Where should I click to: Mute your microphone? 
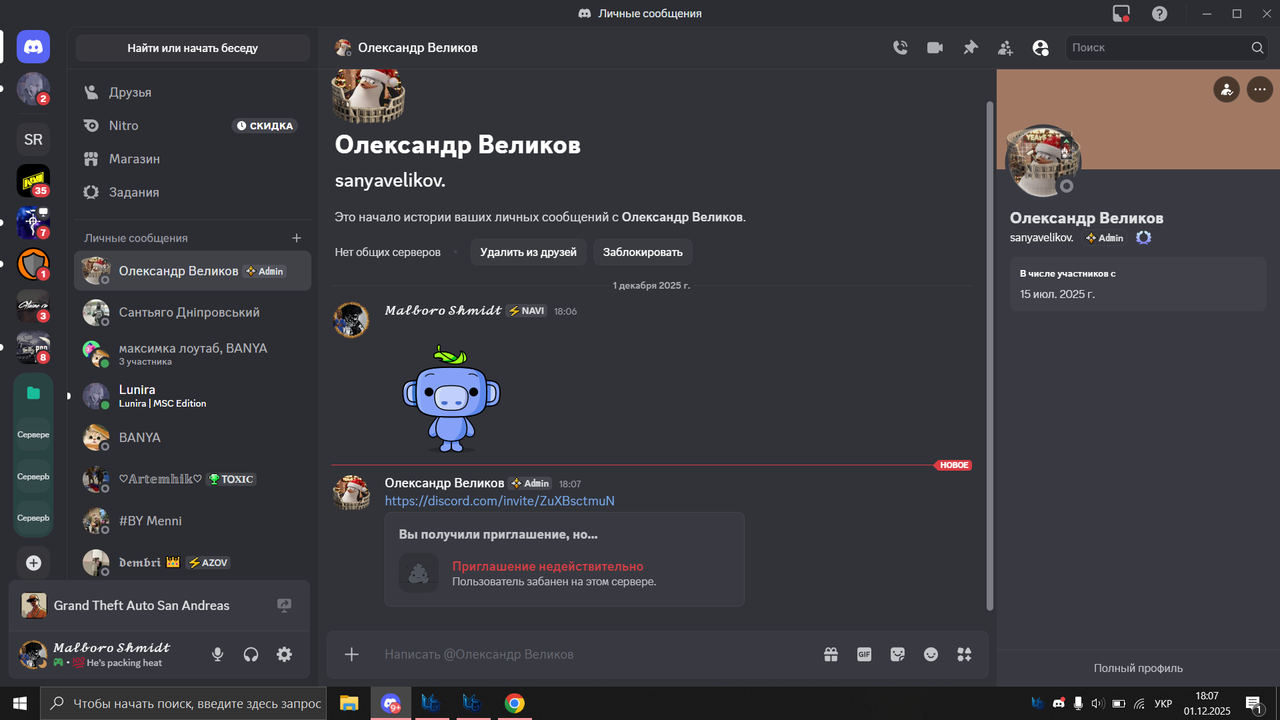point(217,654)
